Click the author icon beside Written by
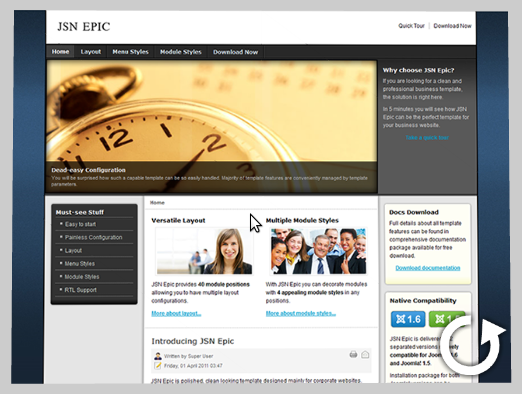The width and height of the screenshot is (522, 394). (158, 356)
